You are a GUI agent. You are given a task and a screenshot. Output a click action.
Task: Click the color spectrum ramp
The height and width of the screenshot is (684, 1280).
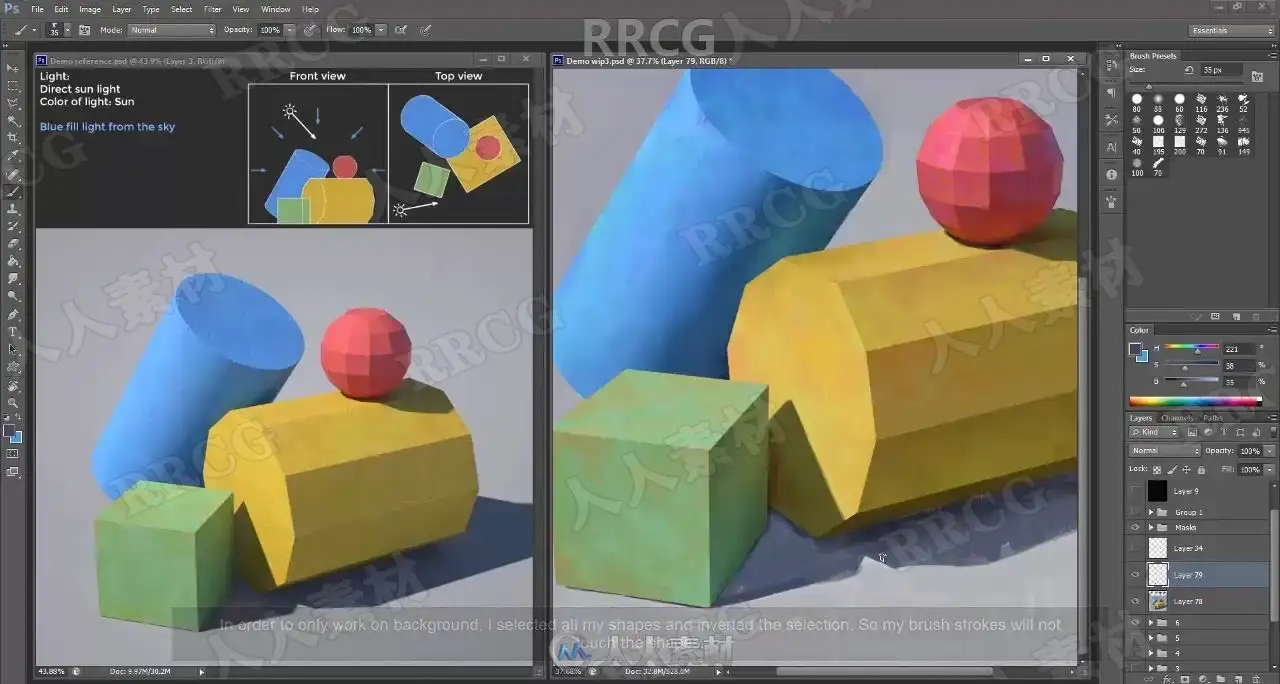click(1195, 402)
